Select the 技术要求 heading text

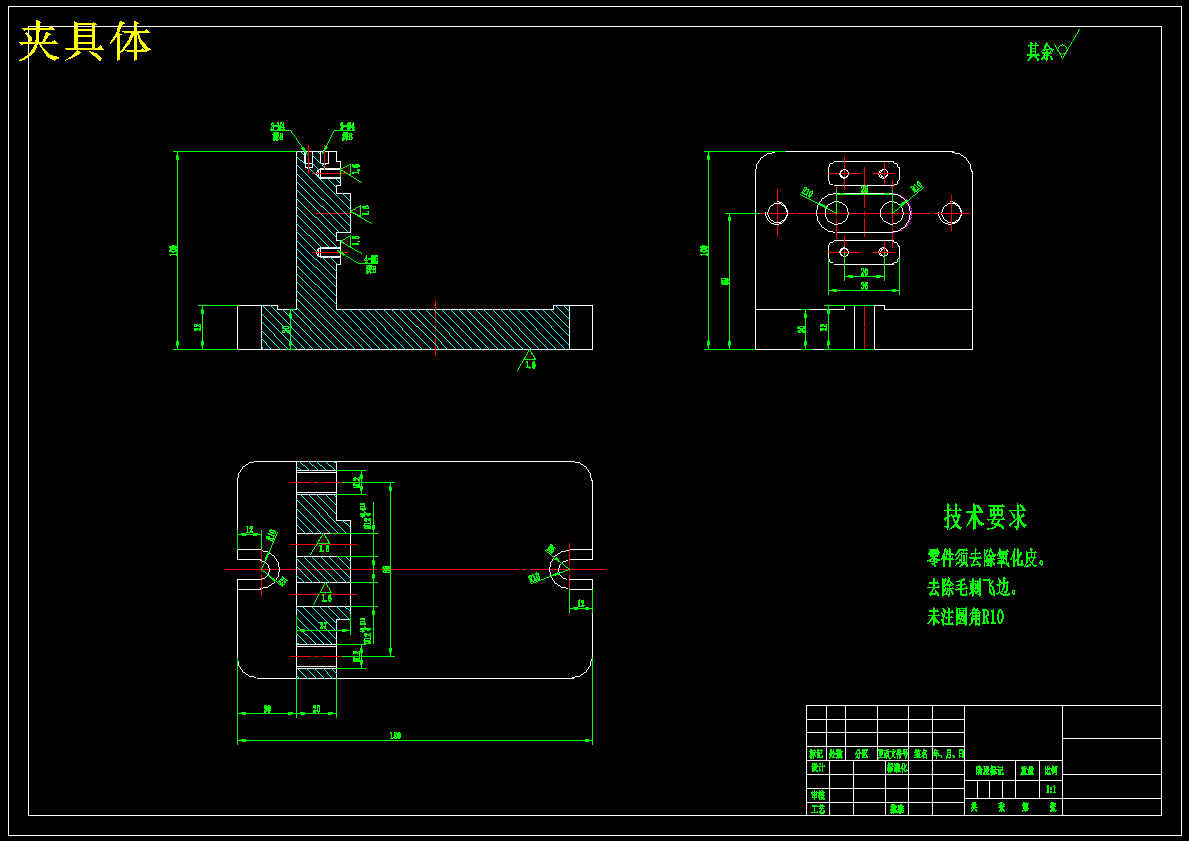coord(985,516)
